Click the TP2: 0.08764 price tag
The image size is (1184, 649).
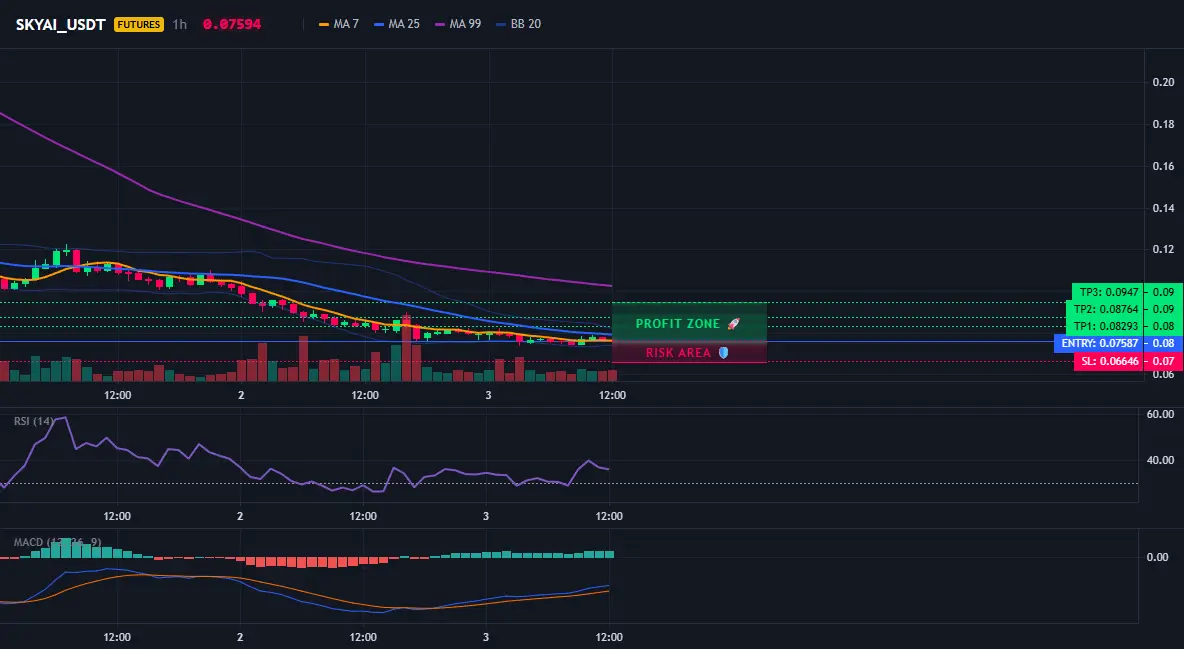click(x=1105, y=309)
